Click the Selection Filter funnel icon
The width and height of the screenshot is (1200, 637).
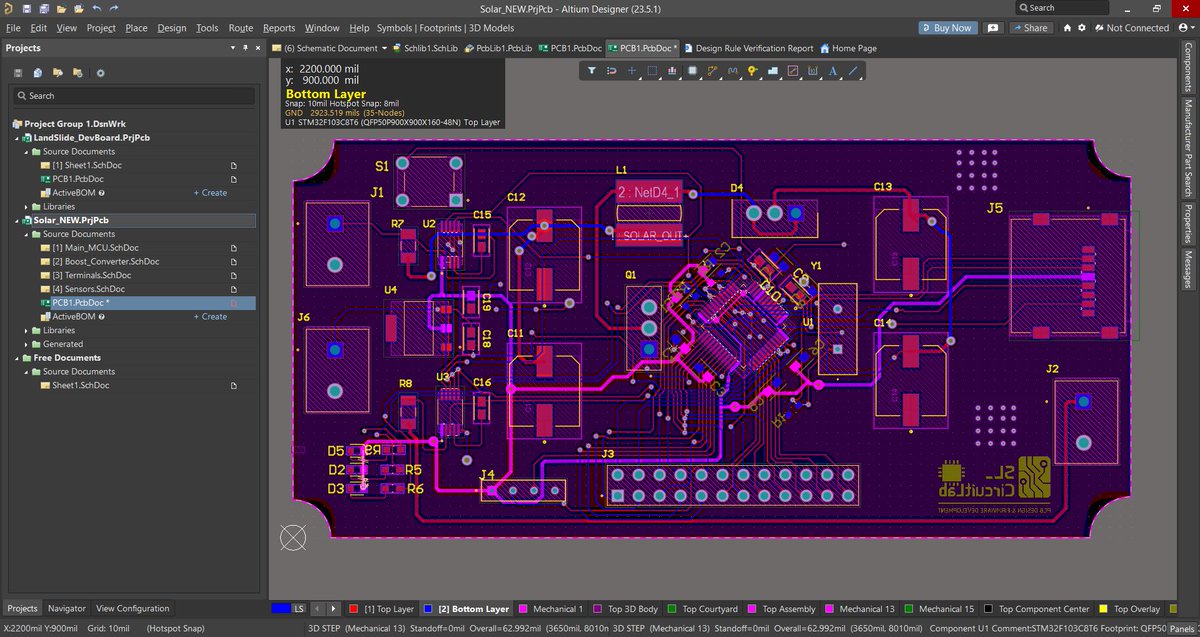pyautogui.click(x=591, y=71)
